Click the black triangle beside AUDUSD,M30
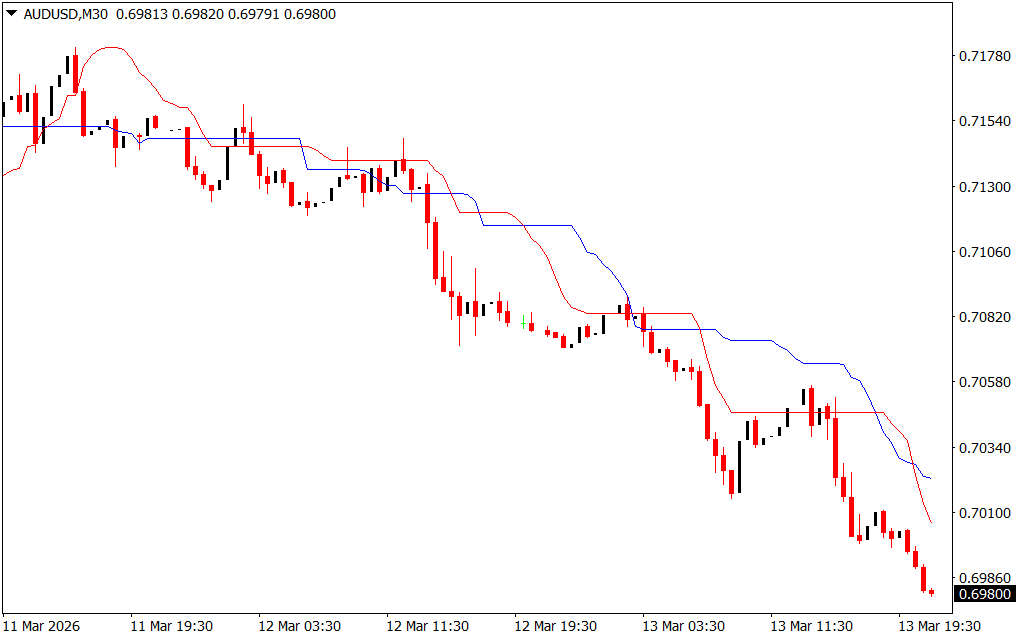This screenshot has height=640, width=1024. click(10, 15)
